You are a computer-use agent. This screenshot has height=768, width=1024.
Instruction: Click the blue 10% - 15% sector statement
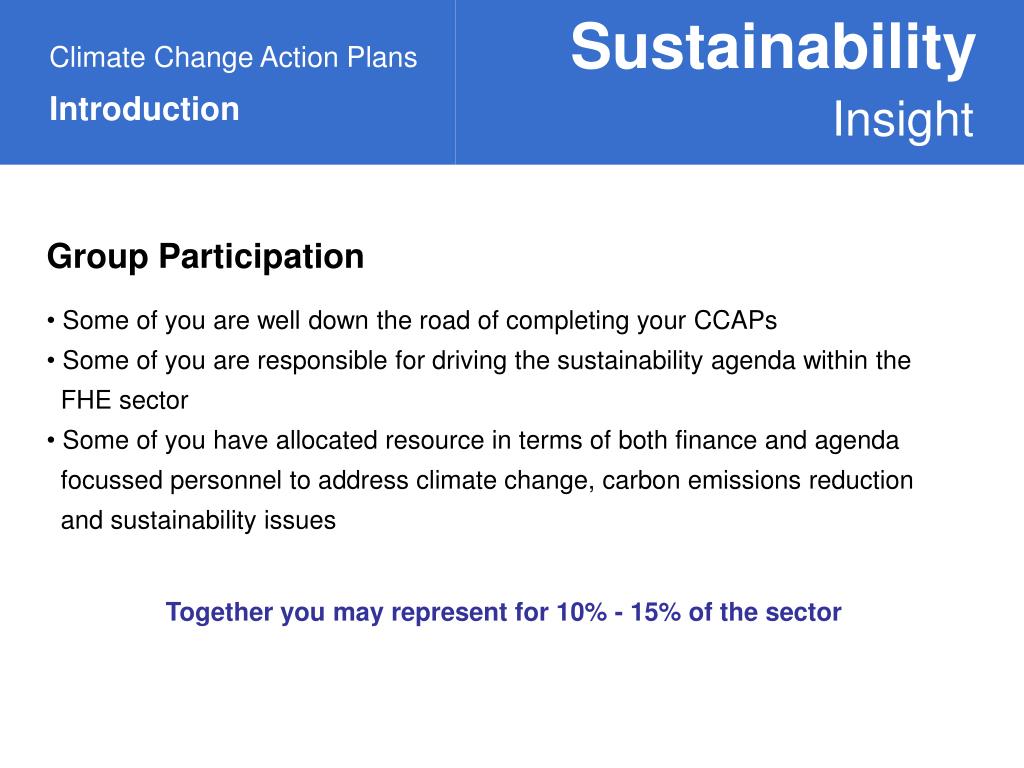504,613
